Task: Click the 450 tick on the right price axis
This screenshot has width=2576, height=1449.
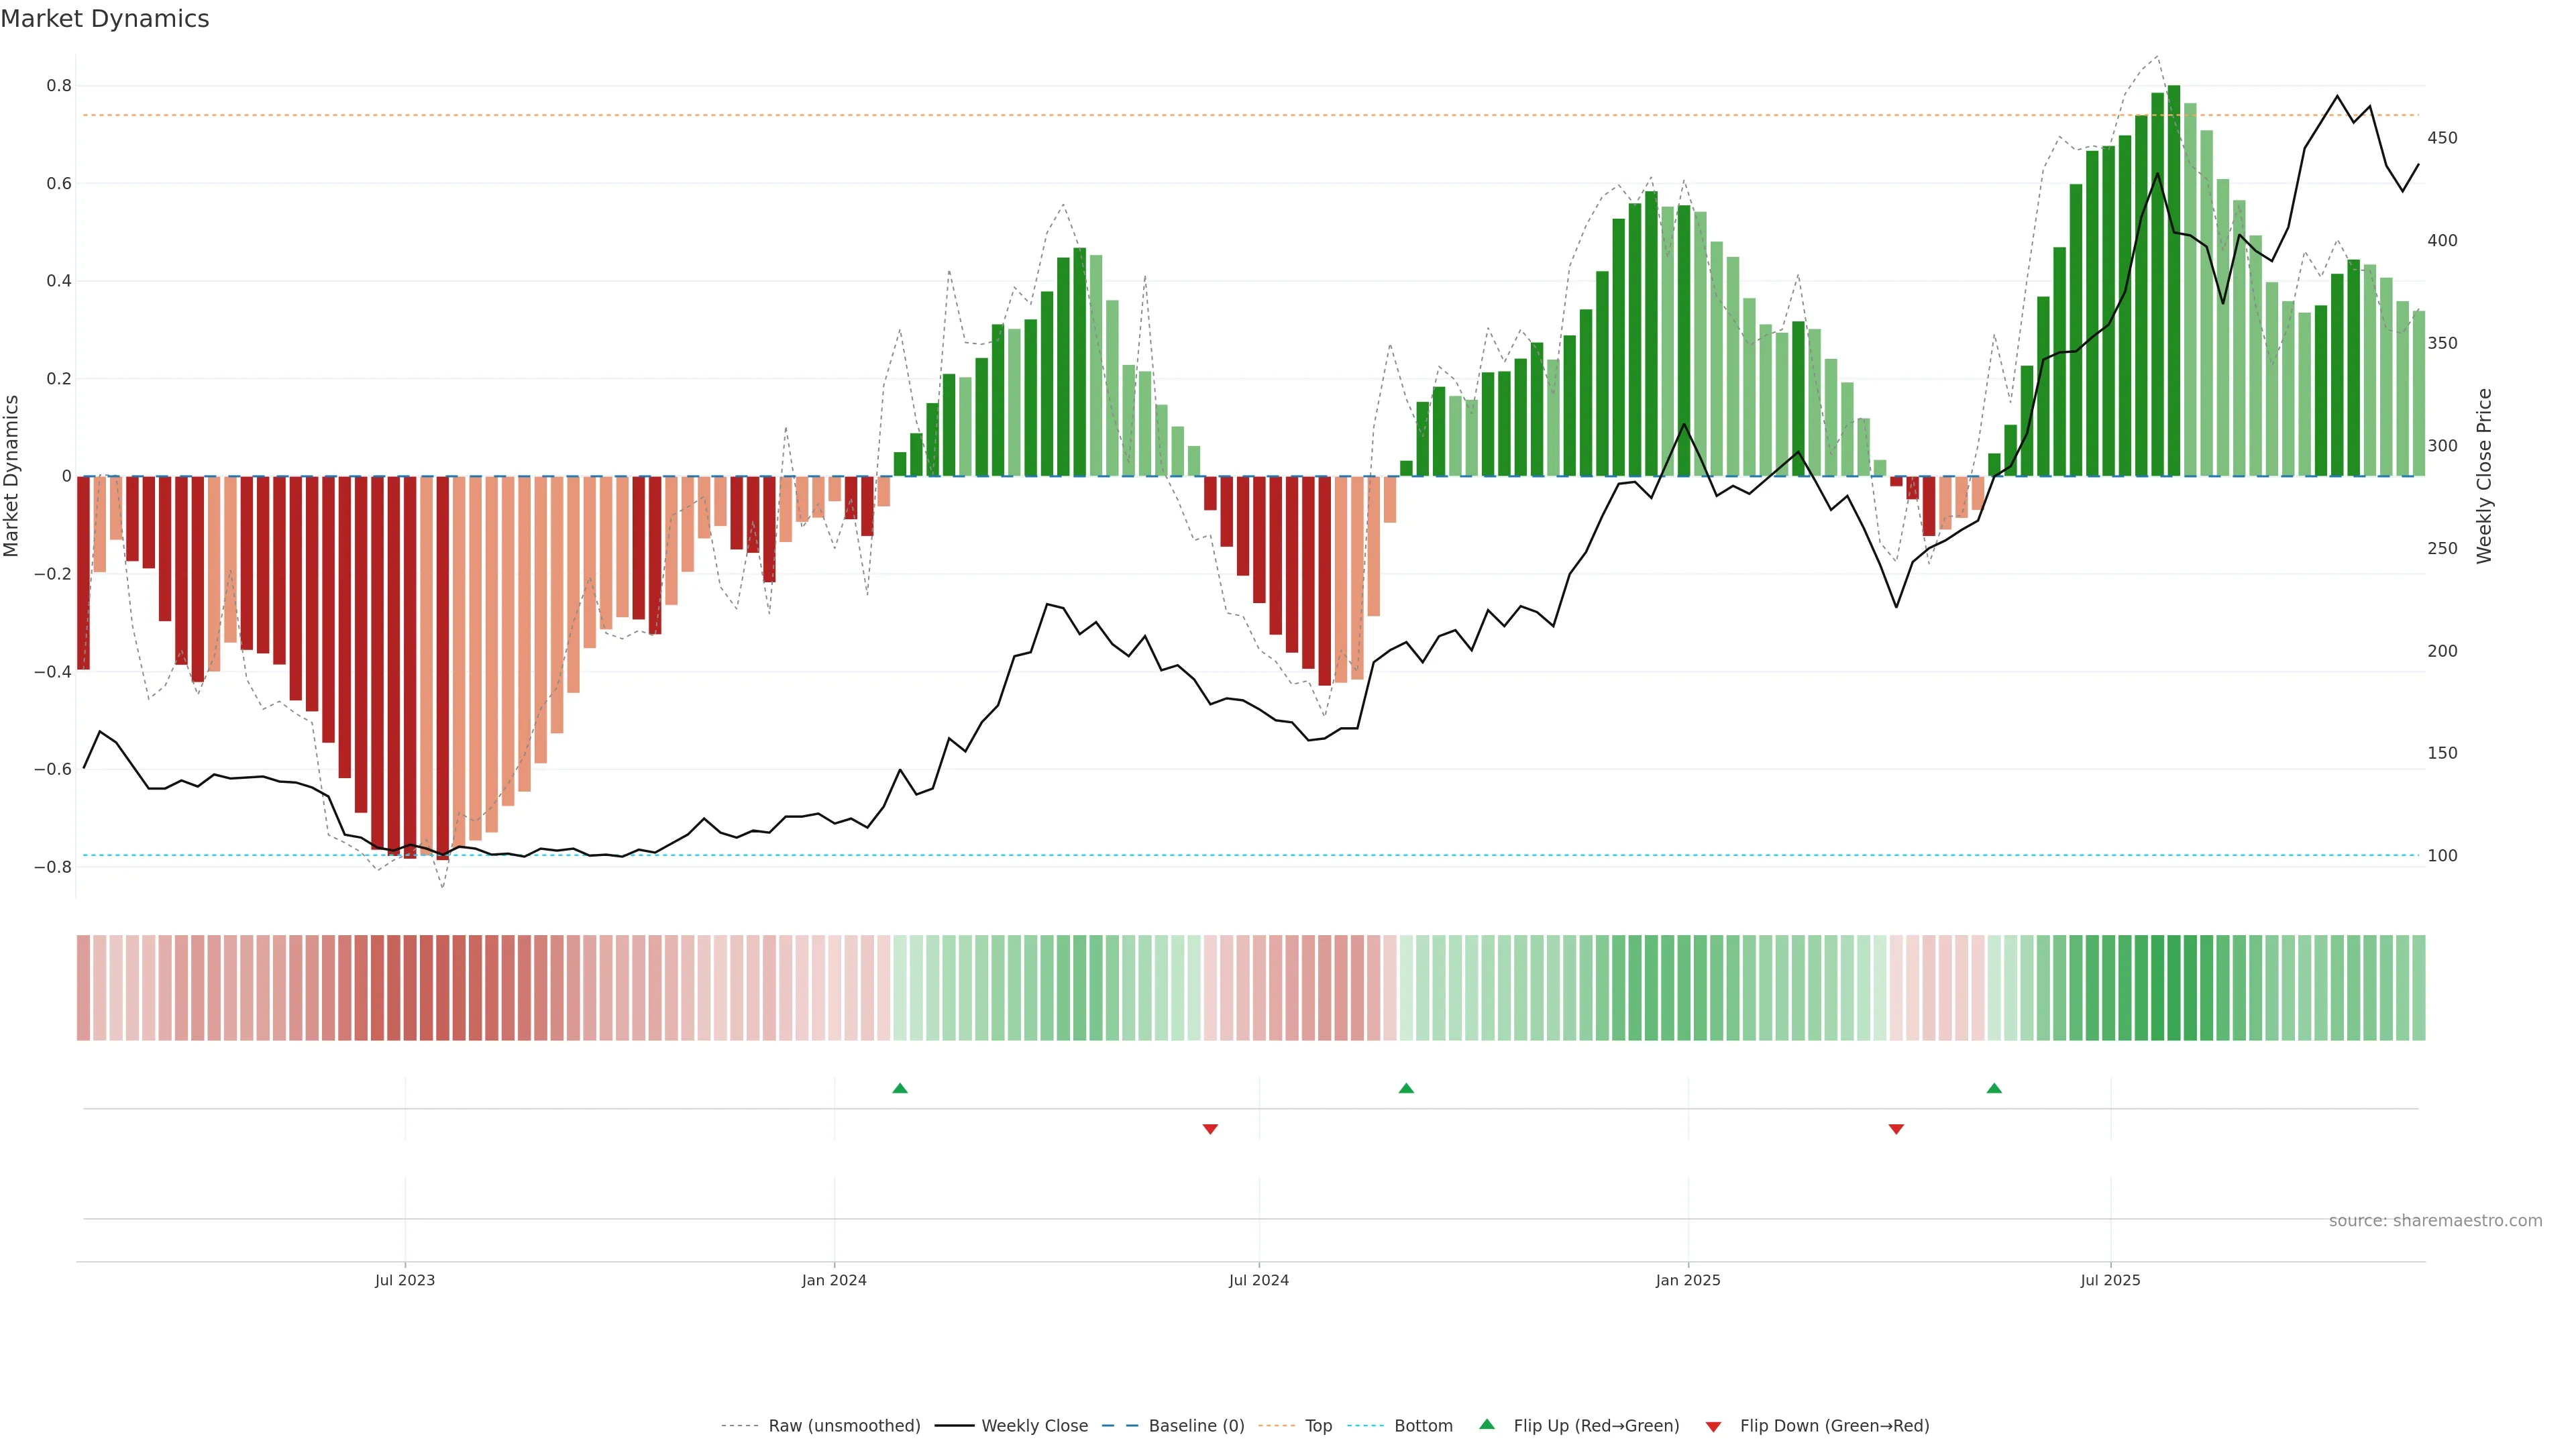Action: pyautogui.click(x=2442, y=138)
